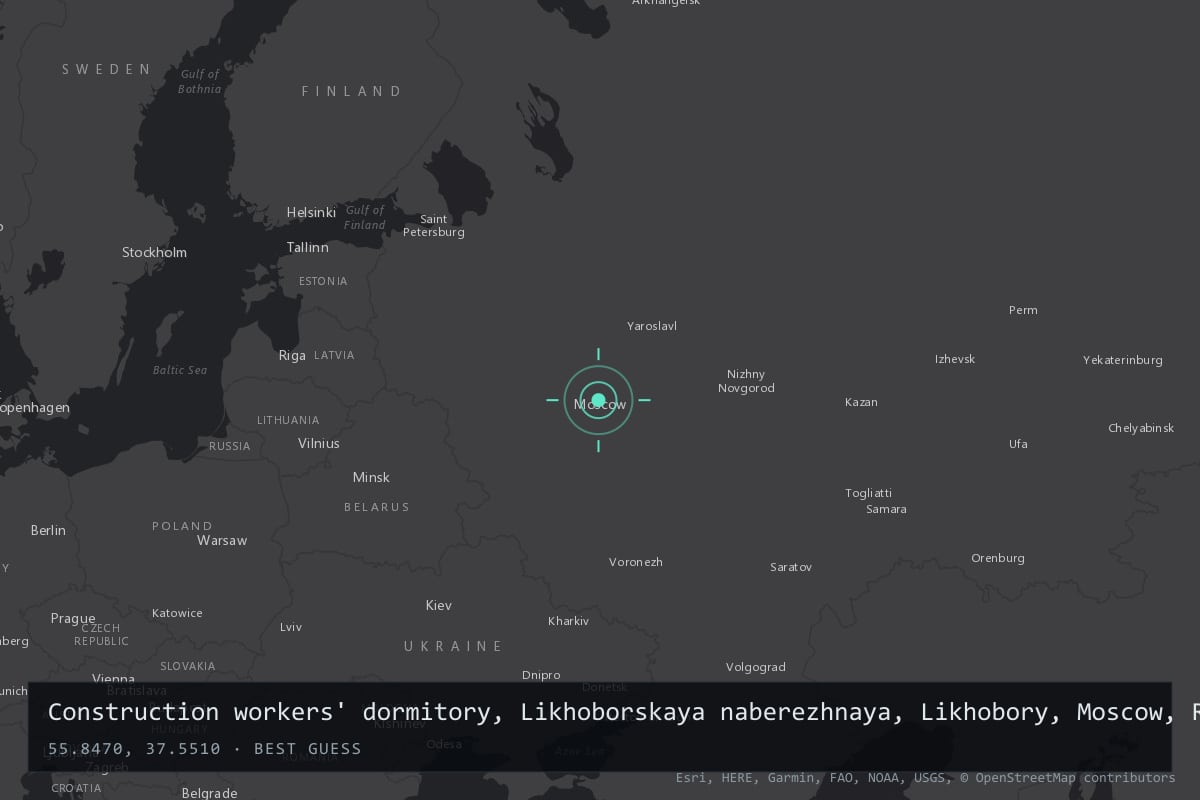Click the Belgrade label

[210, 793]
